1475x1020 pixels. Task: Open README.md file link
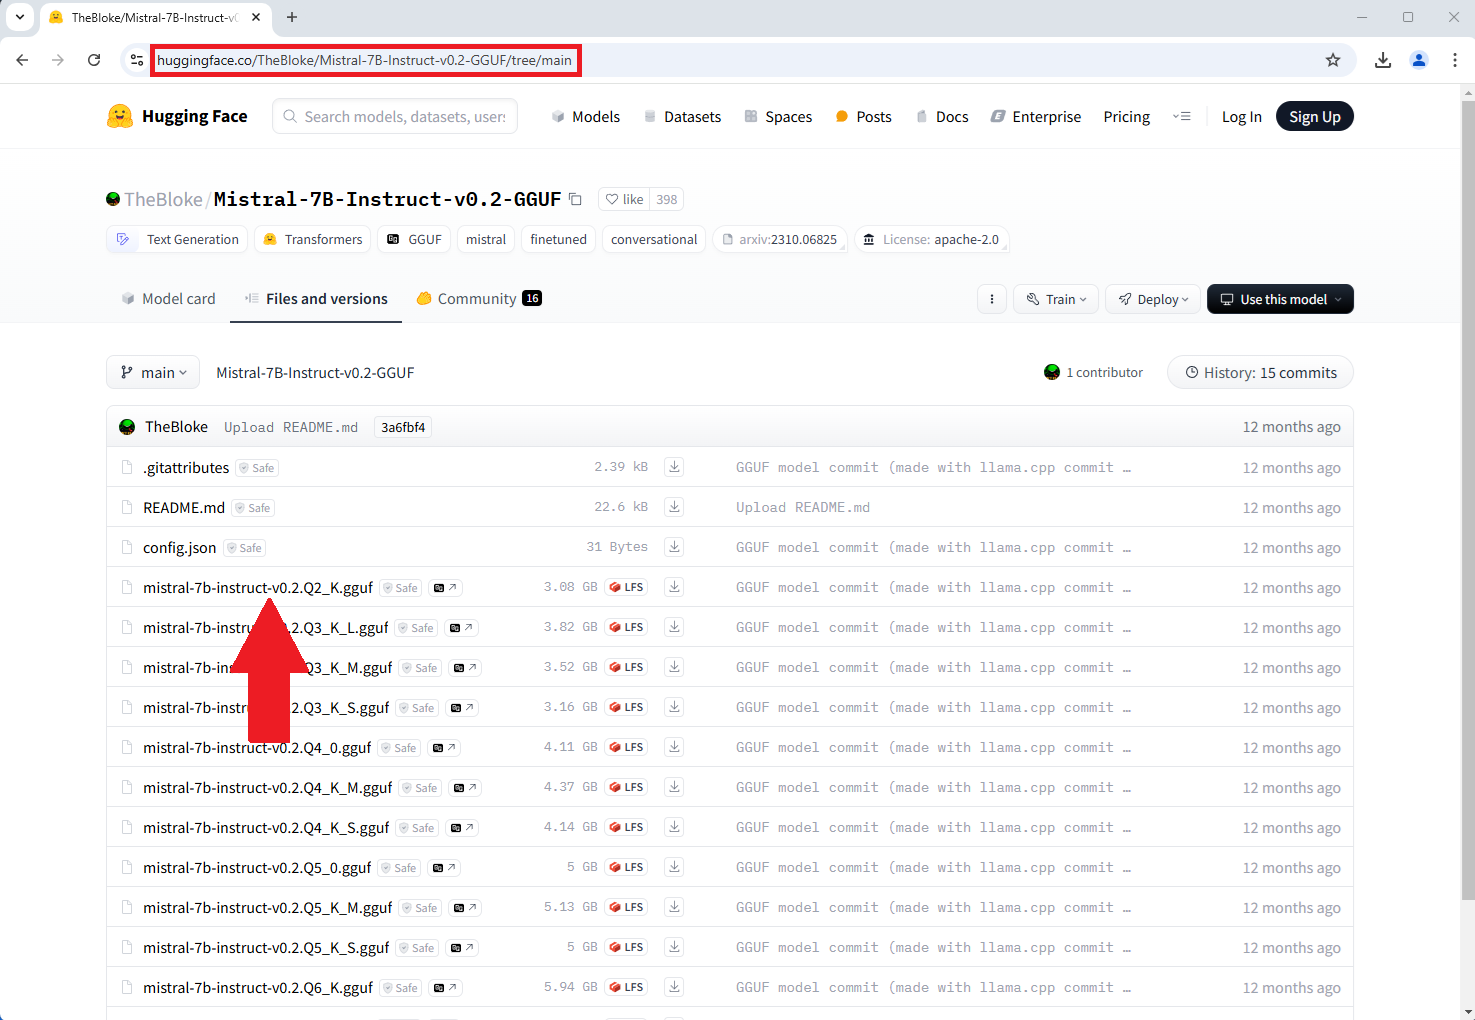pyautogui.click(x=184, y=507)
